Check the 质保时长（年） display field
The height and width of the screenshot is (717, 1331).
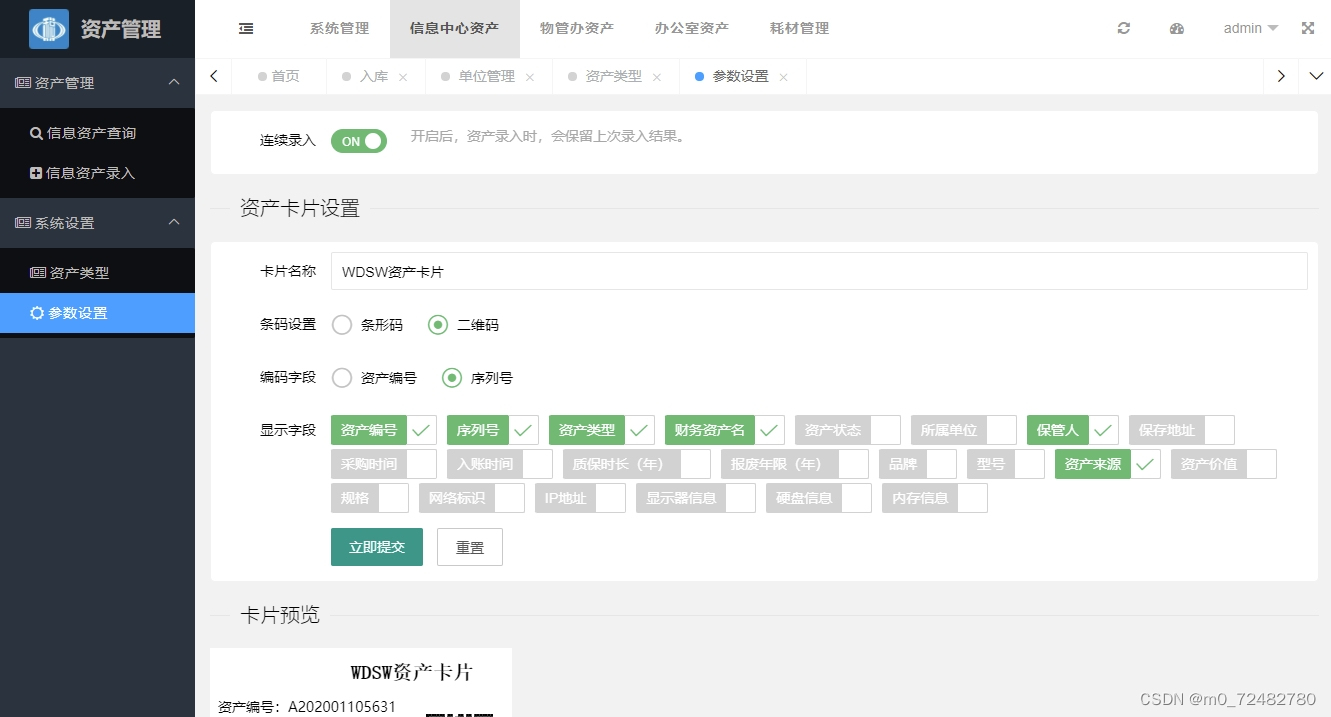point(637,465)
